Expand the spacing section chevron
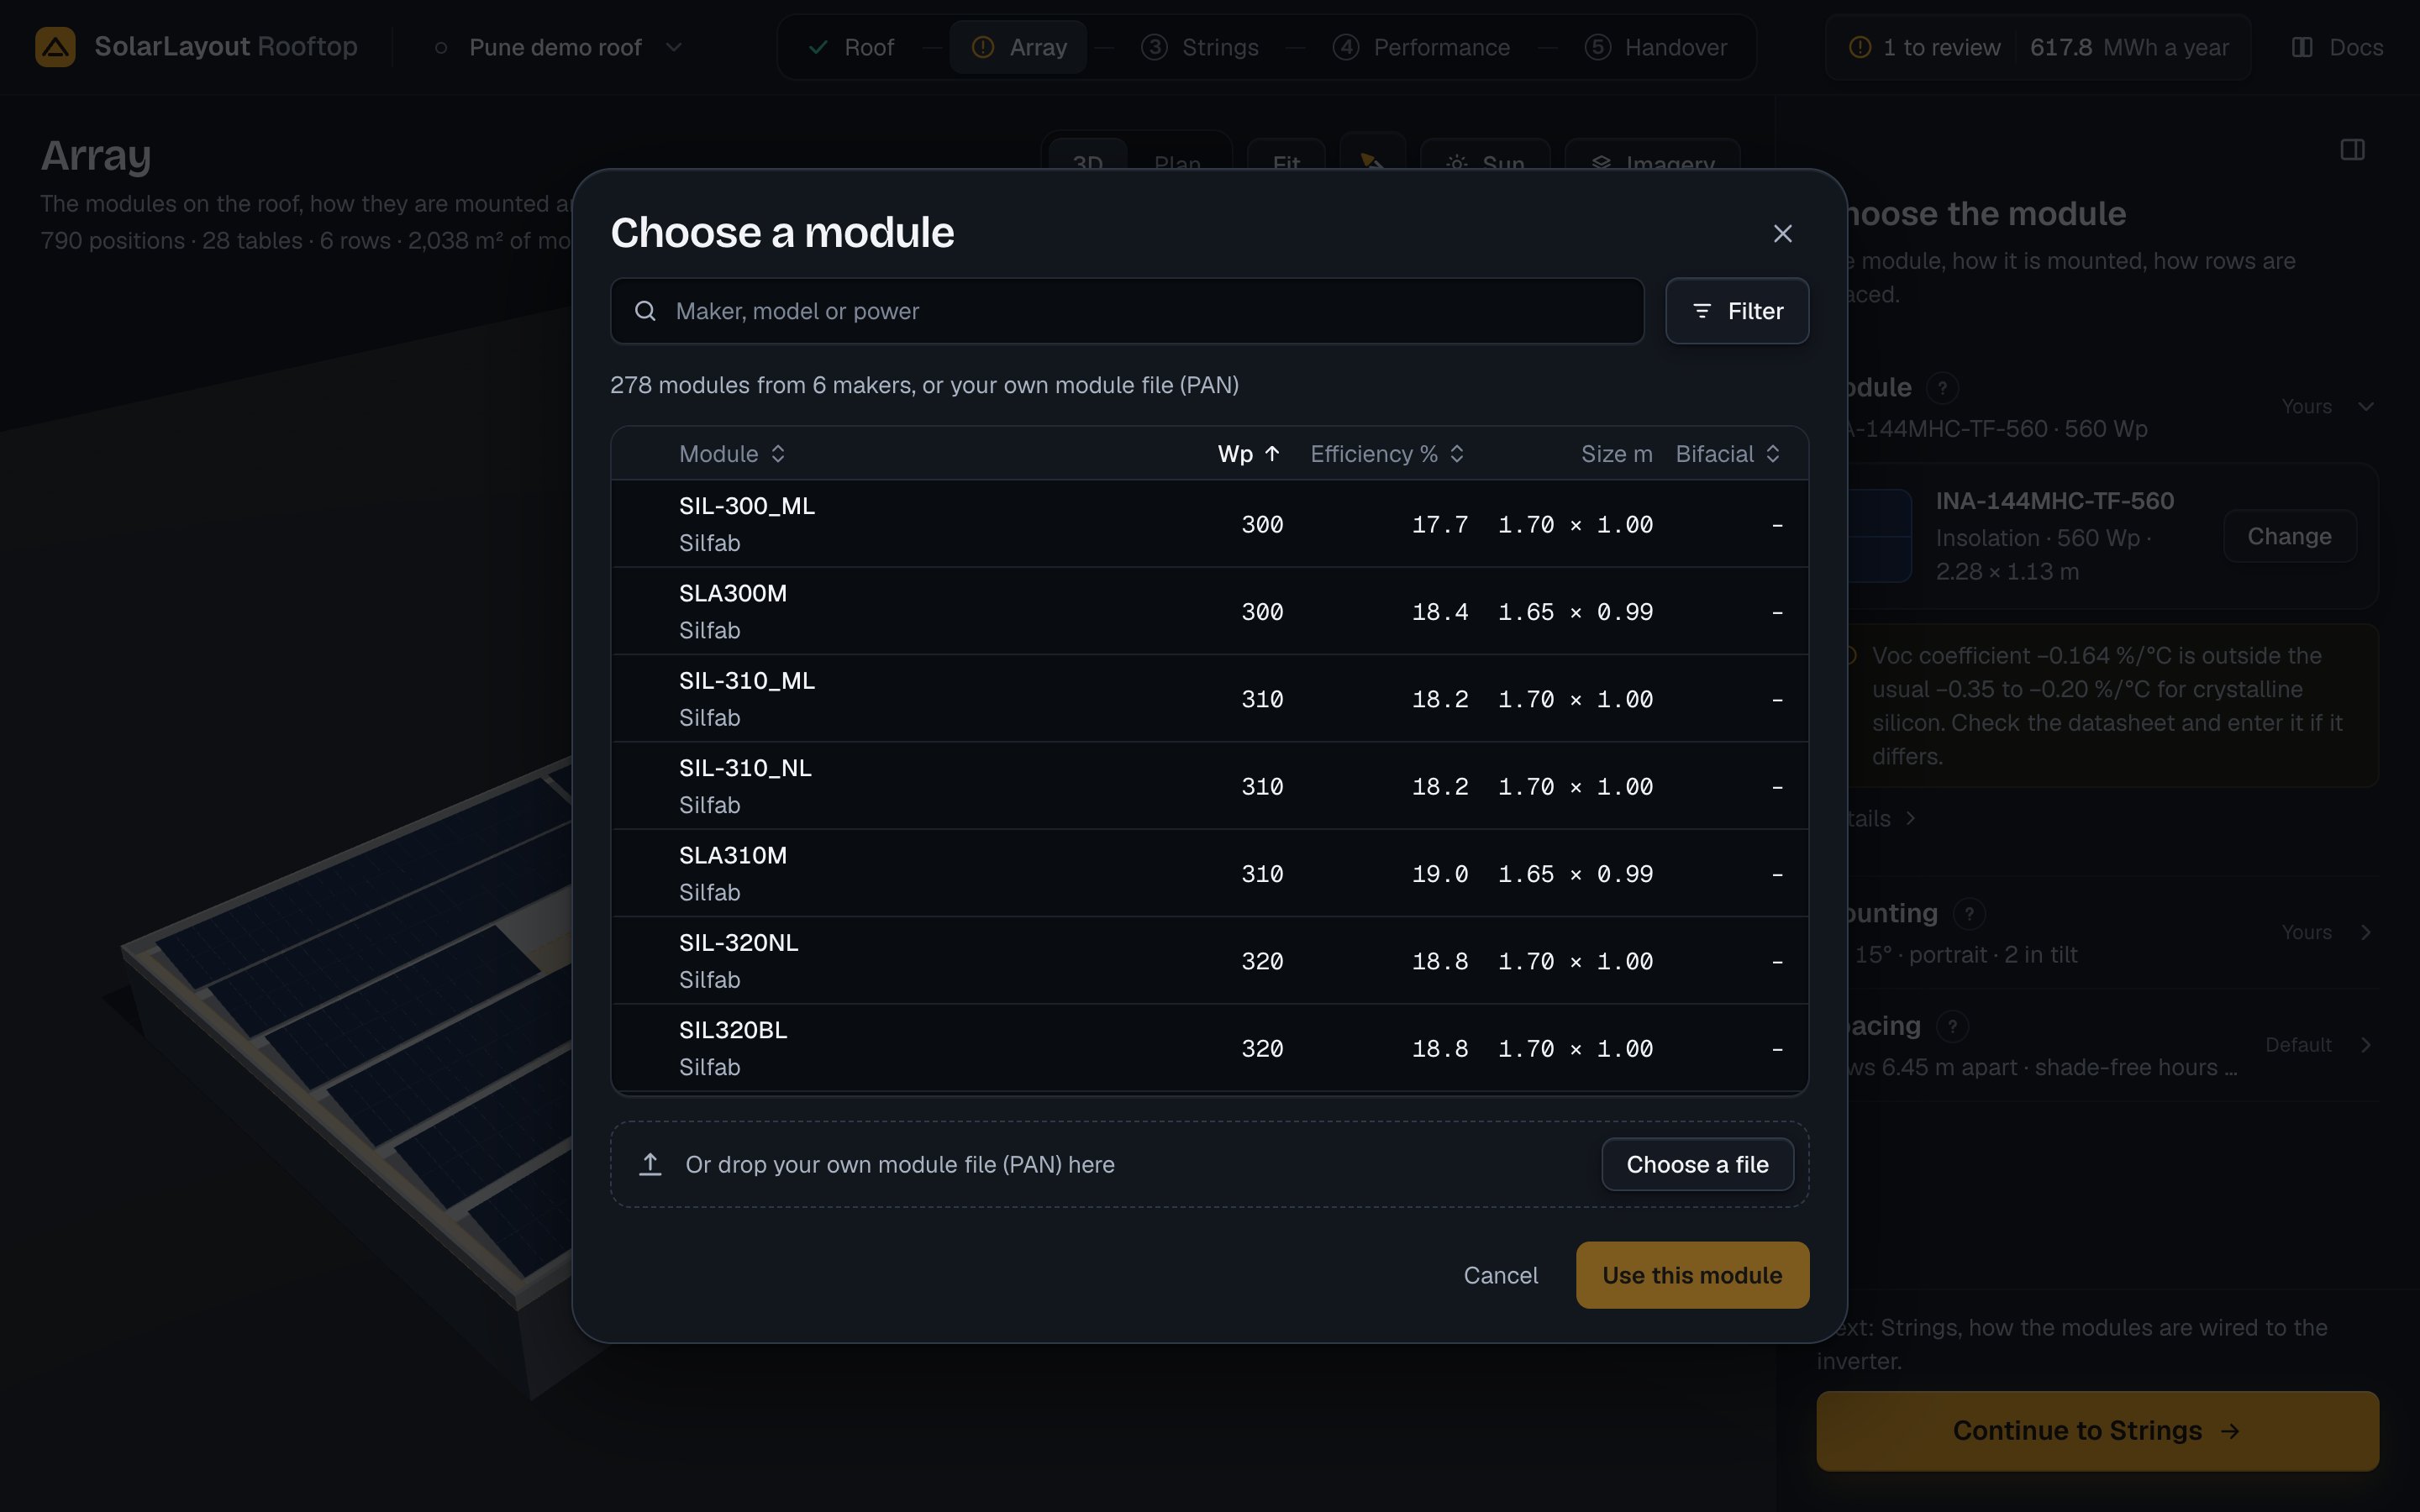Viewport: 2420px width, 1512px height. [x=2366, y=1045]
